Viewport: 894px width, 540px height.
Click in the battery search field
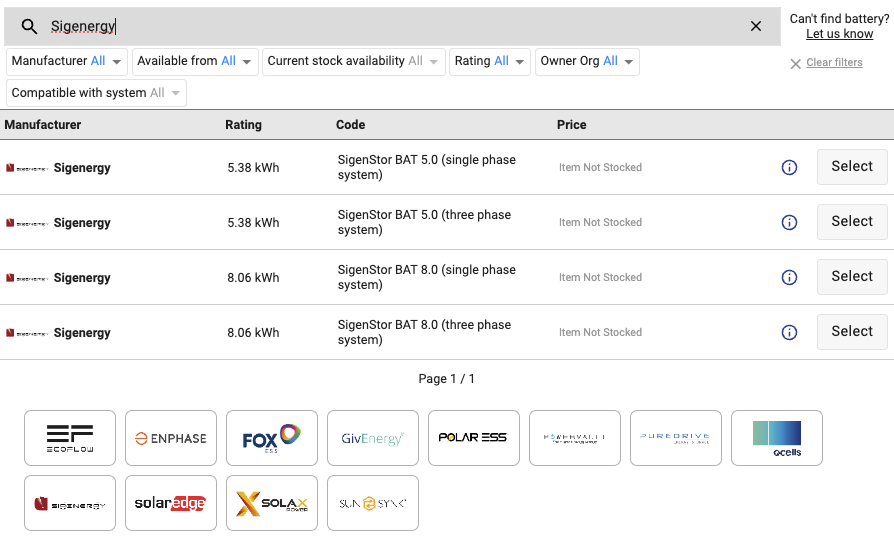(x=392, y=26)
